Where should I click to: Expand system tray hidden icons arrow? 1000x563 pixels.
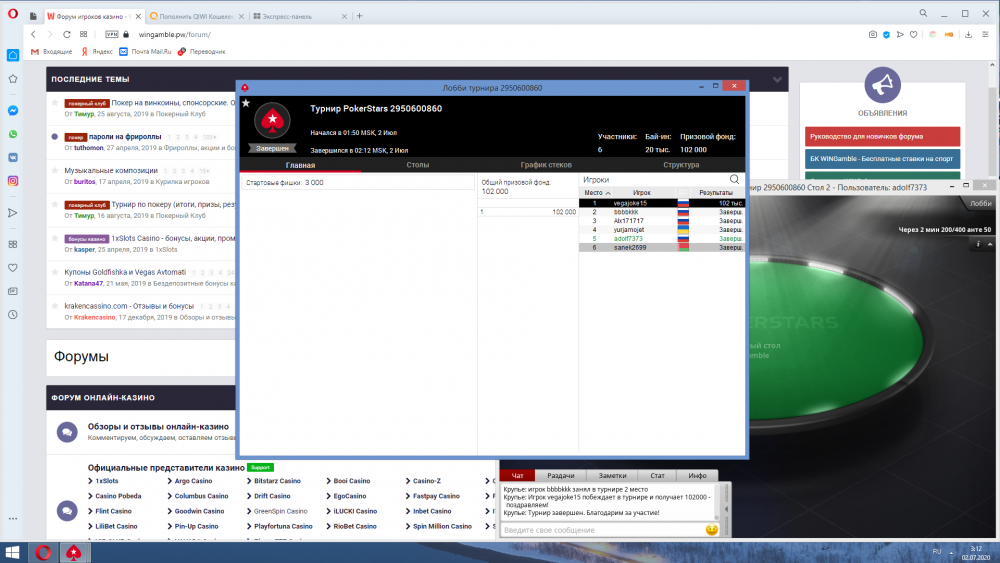click(x=952, y=553)
